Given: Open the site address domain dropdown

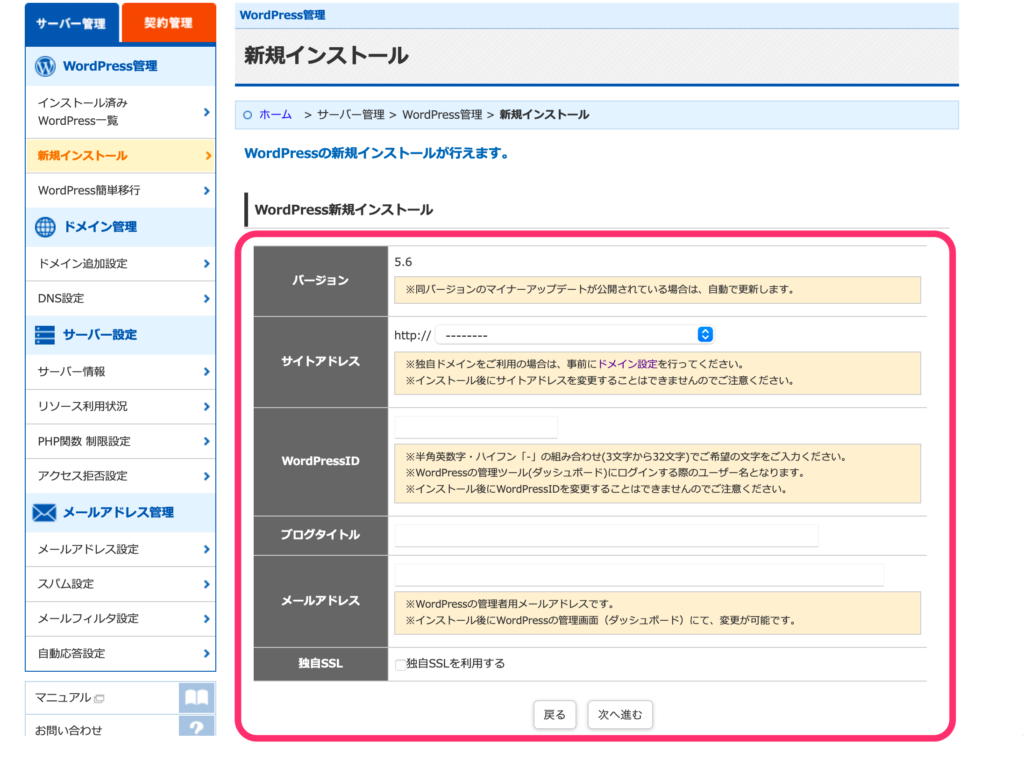Looking at the screenshot, I should click(574, 335).
